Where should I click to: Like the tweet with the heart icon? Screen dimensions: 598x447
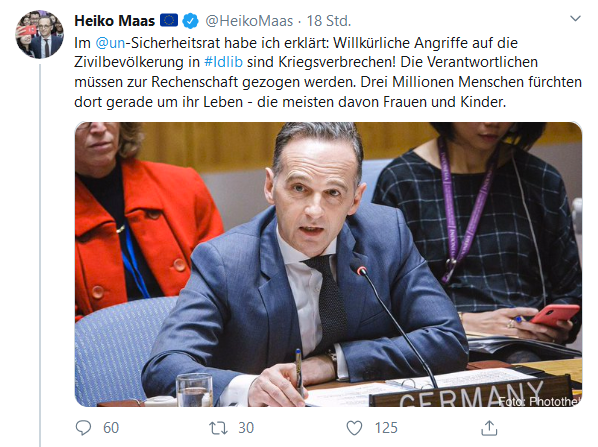(x=354, y=428)
